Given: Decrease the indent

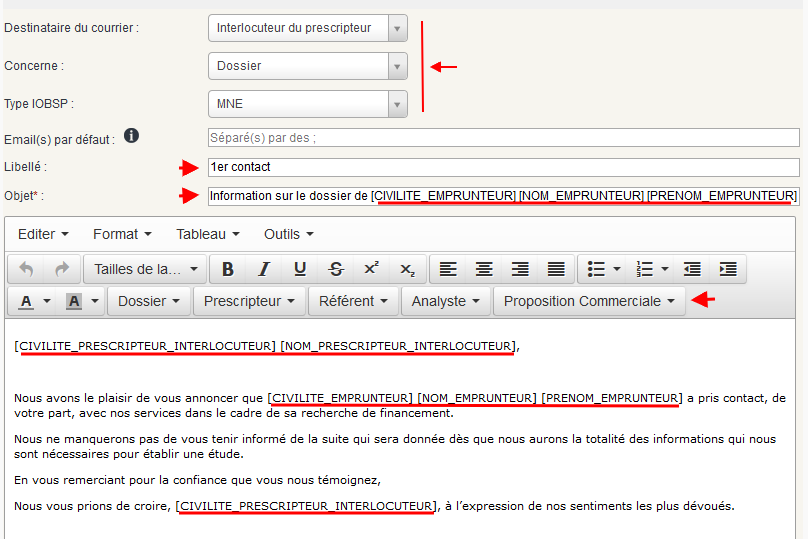Looking at the screenshot, I should coord(692,269).
